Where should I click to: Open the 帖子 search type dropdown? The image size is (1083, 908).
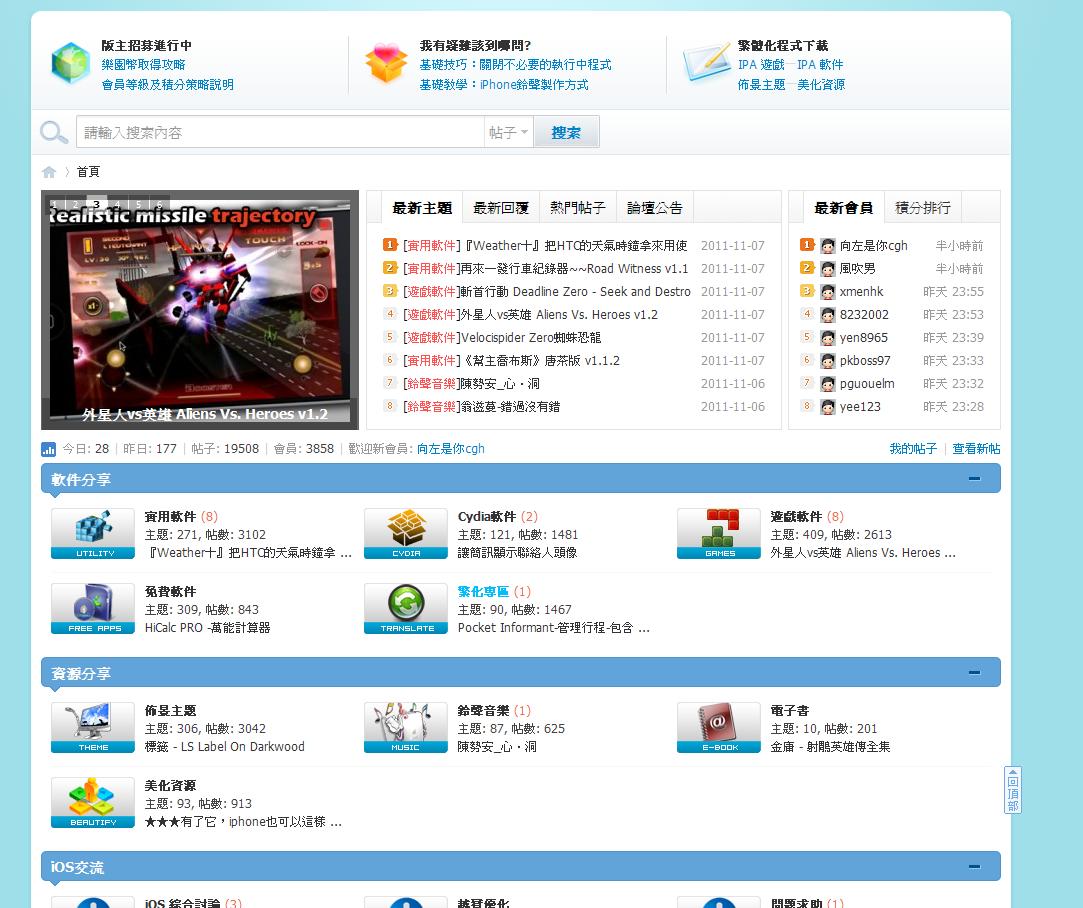508,132
